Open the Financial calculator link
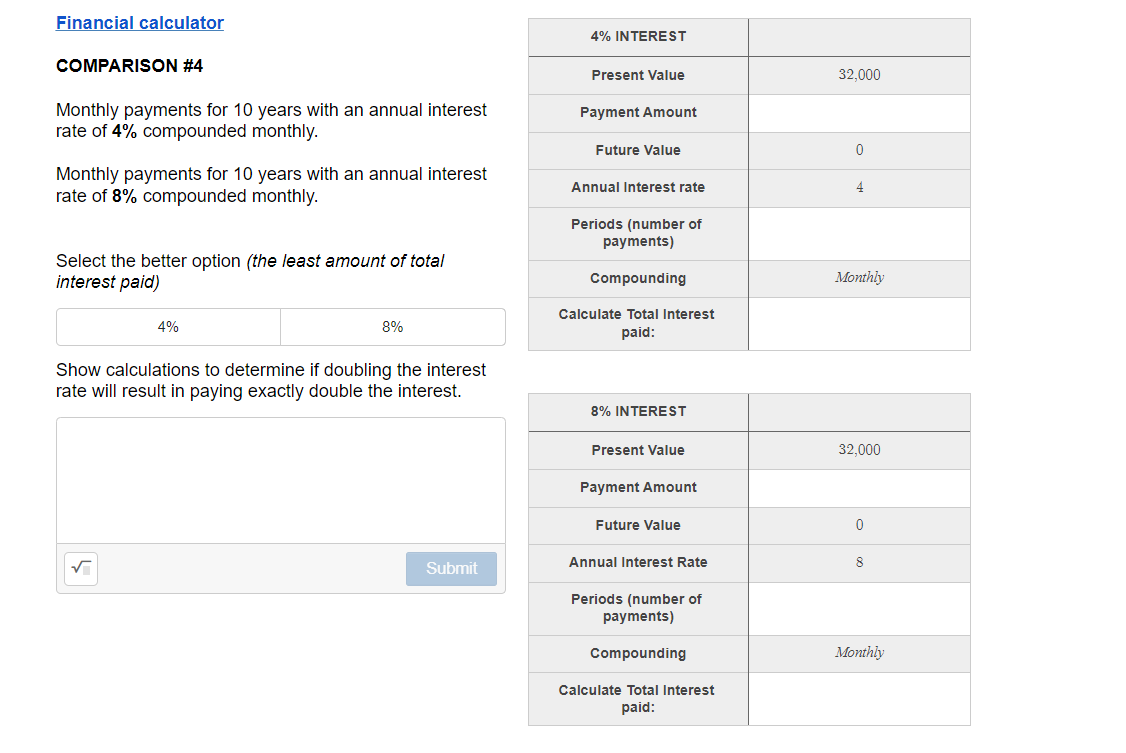Screen dimensions: 1126x753 click(139, 23)
